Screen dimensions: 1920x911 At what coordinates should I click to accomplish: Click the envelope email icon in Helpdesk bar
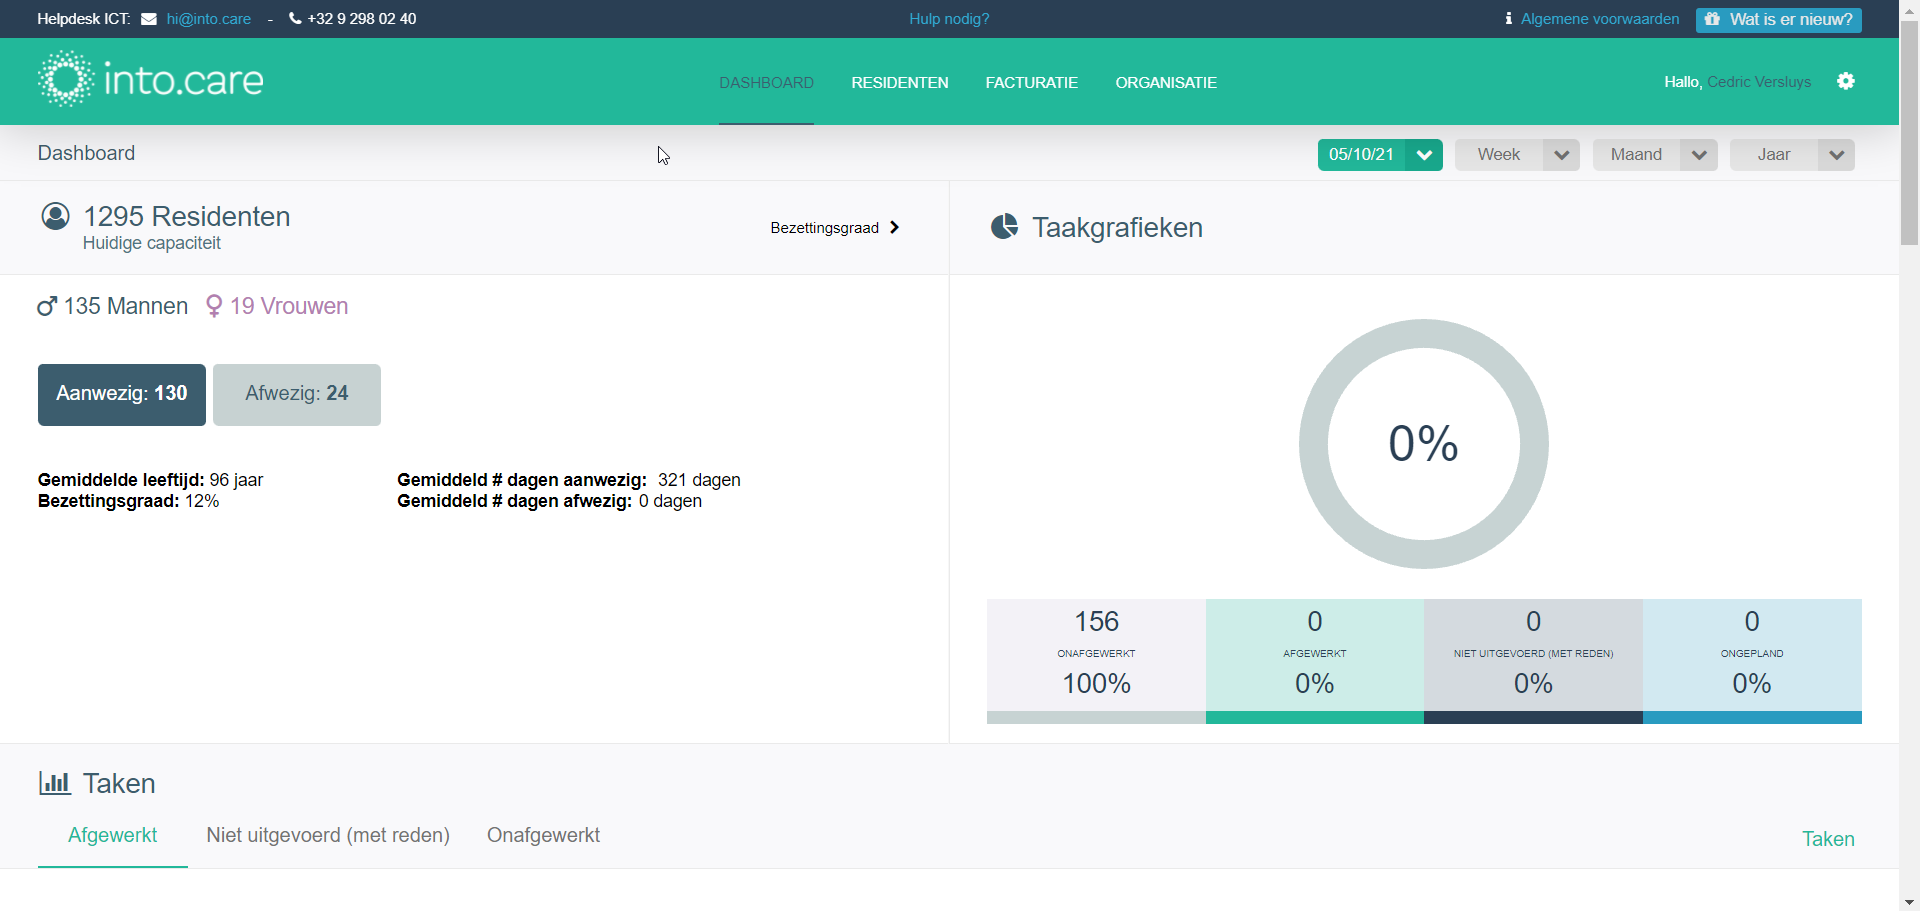(149, 19)
